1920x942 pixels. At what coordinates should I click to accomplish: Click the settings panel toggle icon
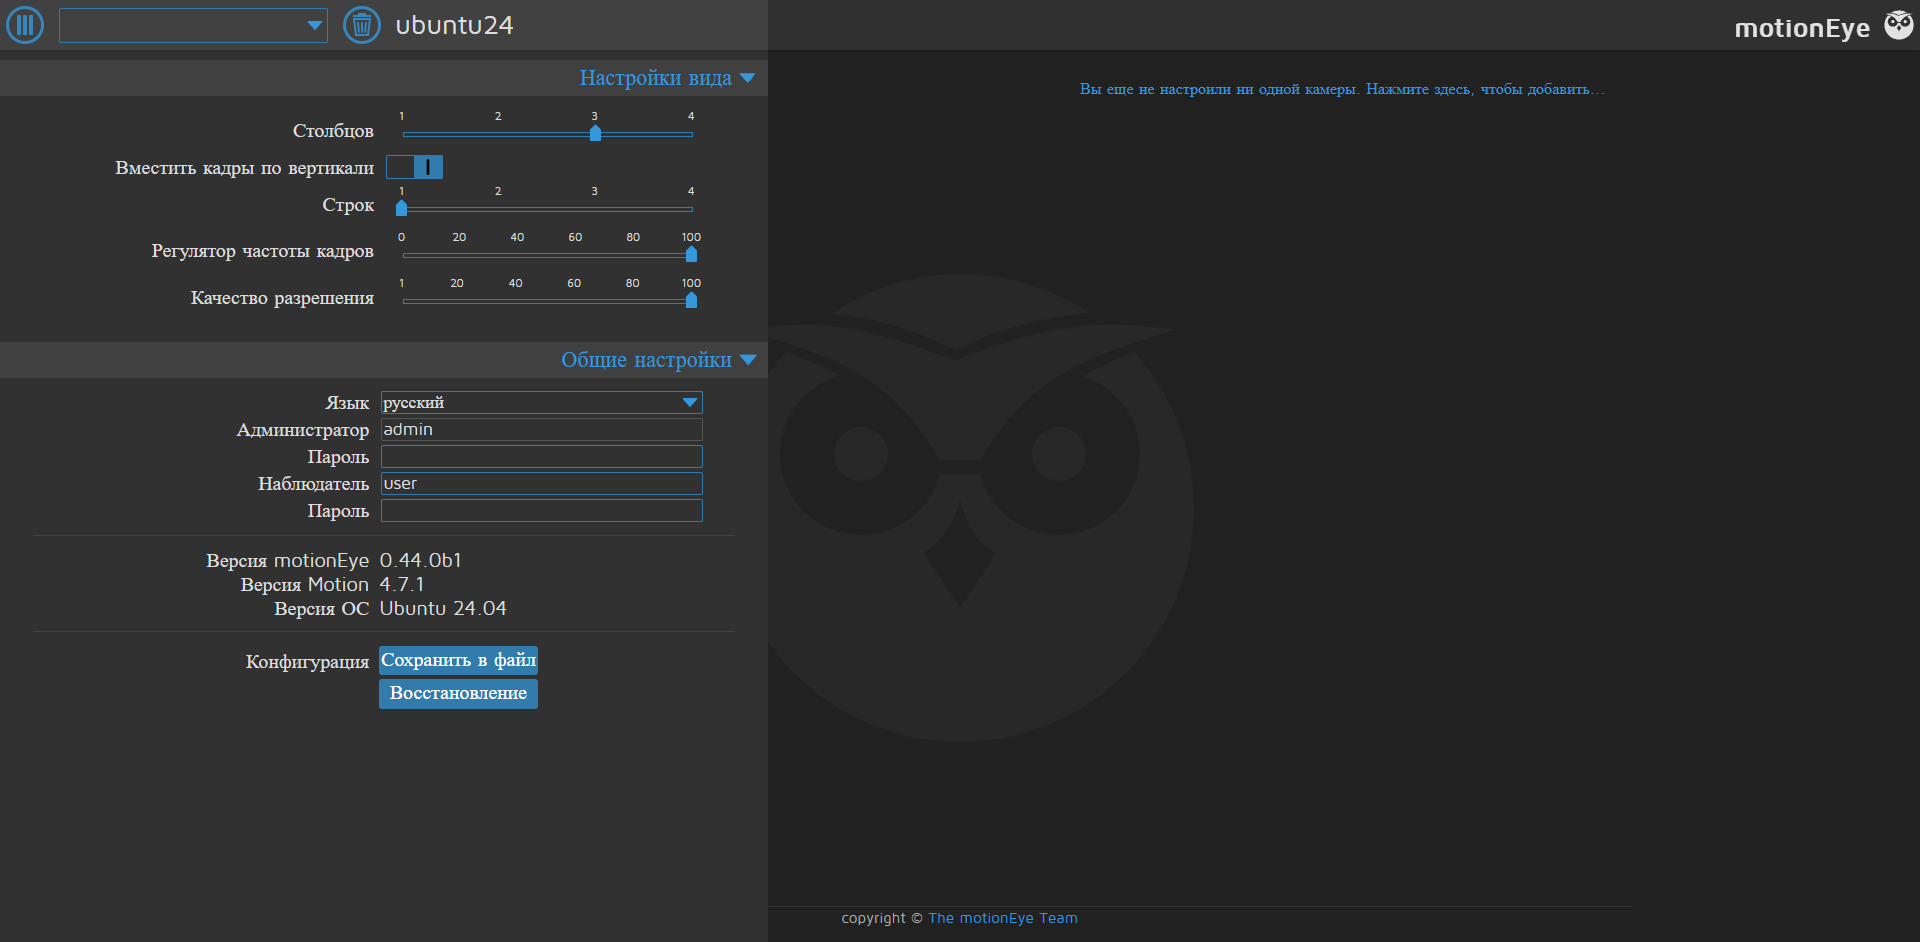pyautogui.click(x=25, y=25)
